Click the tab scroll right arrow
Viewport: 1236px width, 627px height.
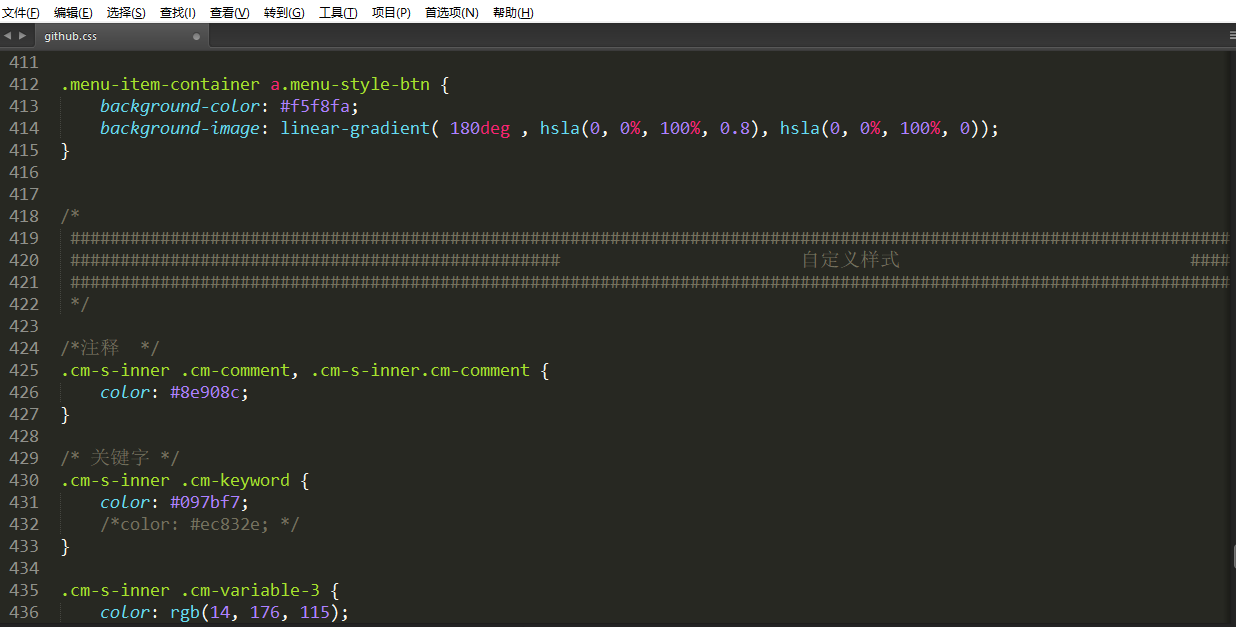[23, 36]
